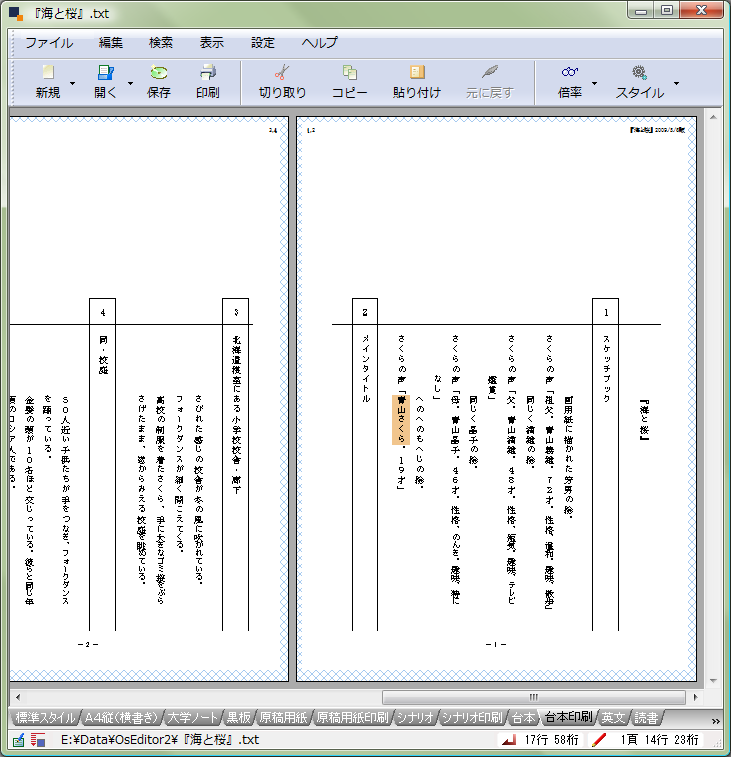Click the horizontal scrollbar right arrow
The image size is (731, 757).
coord(695,697)
